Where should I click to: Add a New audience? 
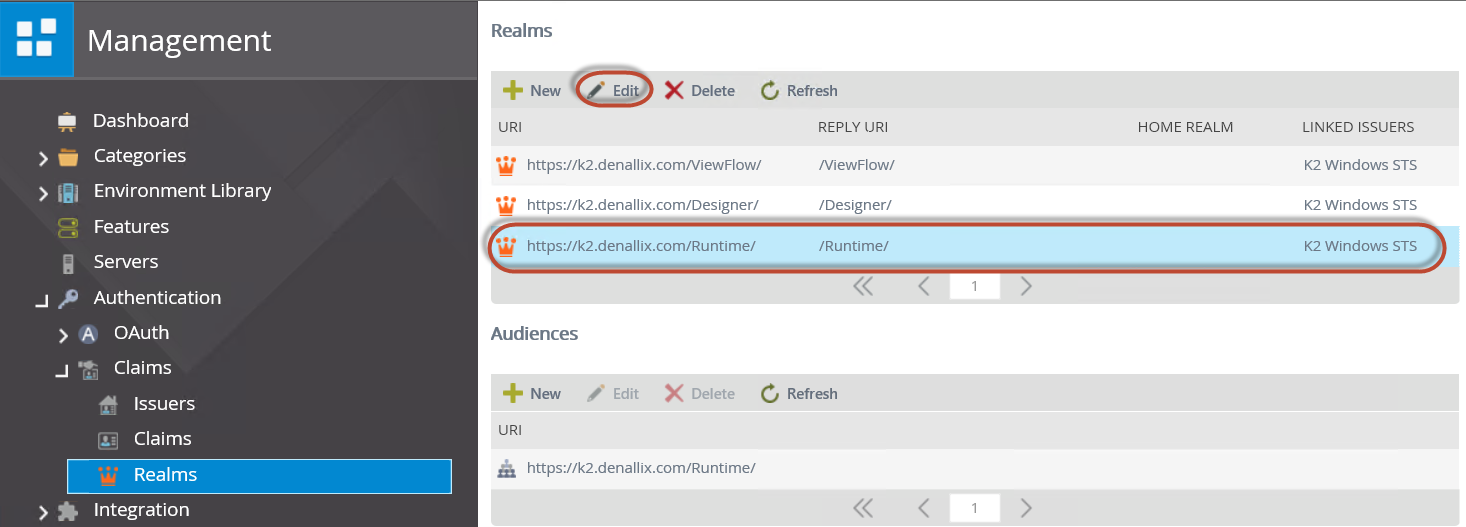(532, 394)
